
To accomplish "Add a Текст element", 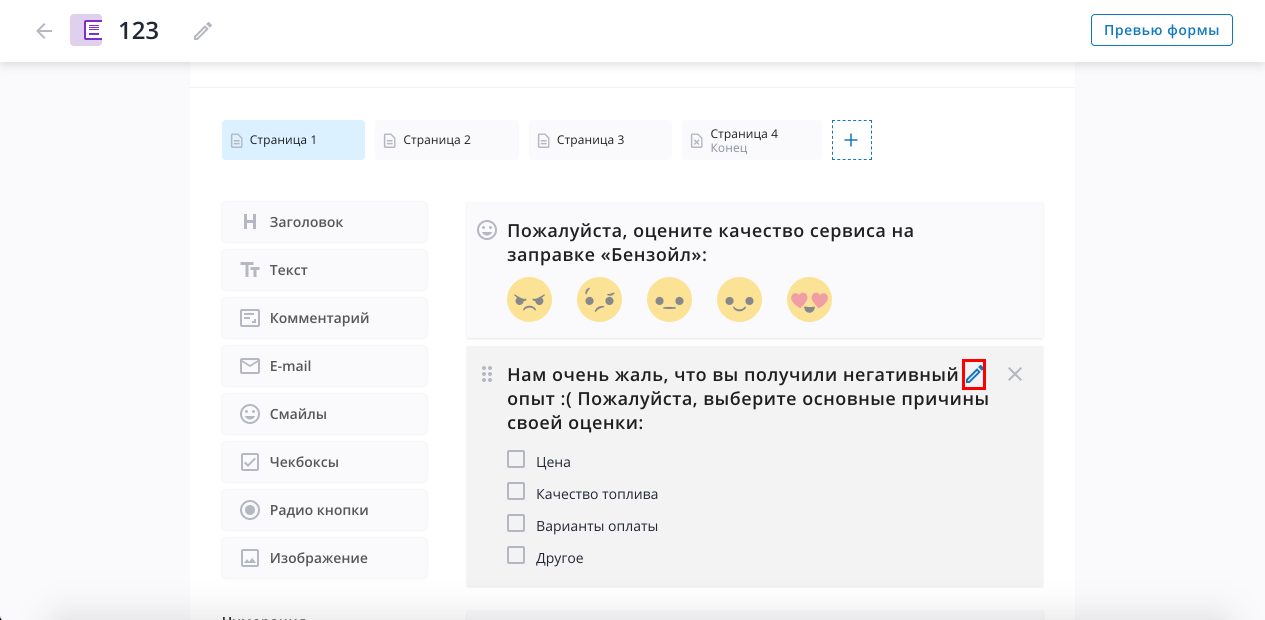I will pyautogui.click(x=324, y=270).
